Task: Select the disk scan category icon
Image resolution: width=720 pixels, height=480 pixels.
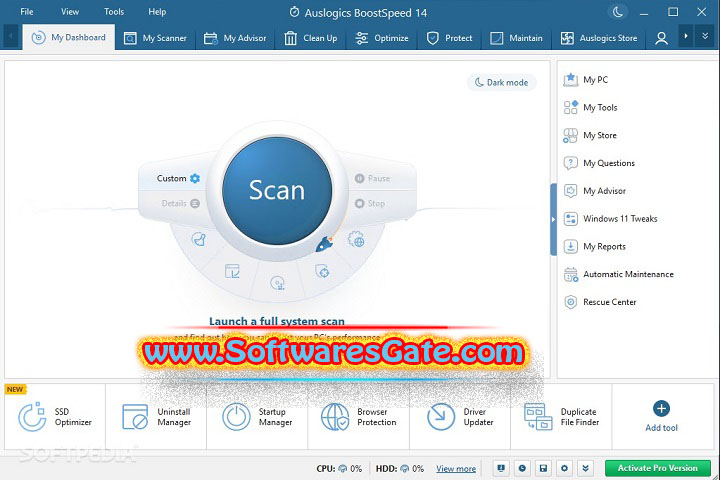Action: [277, 283]
